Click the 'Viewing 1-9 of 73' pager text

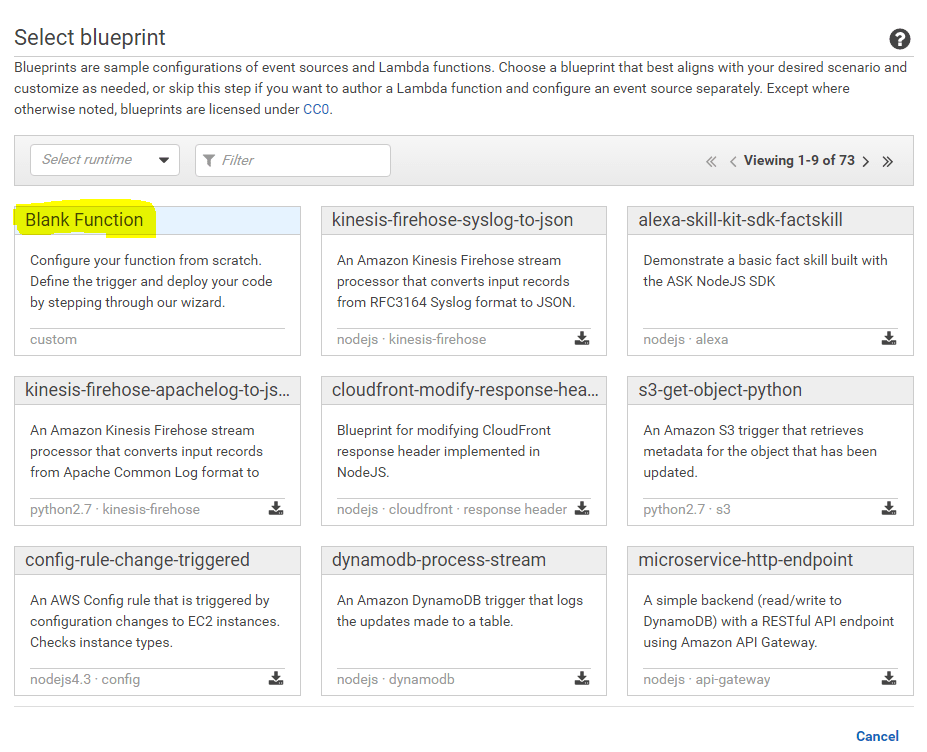click(799, 160)
